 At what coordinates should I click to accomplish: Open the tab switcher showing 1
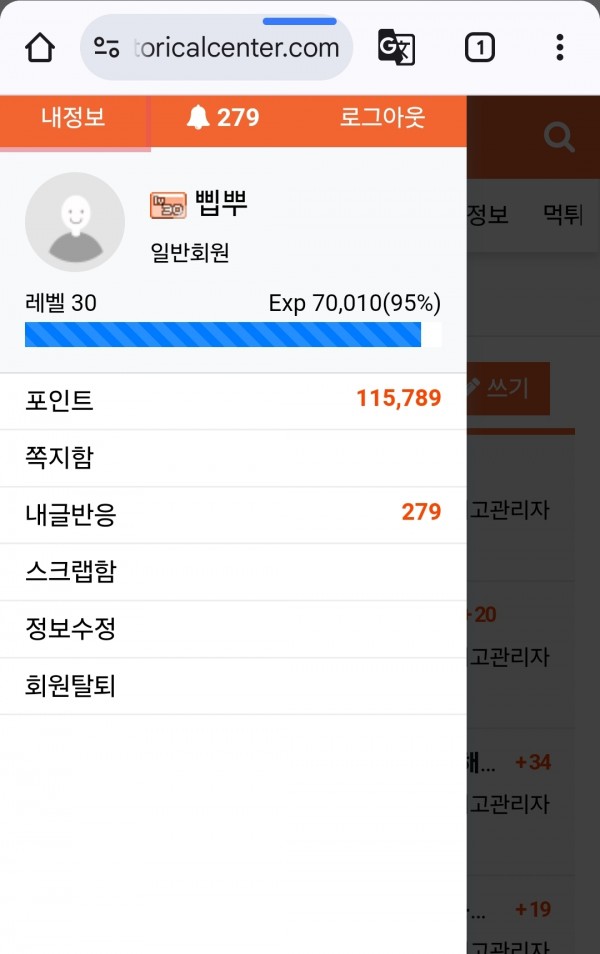(480, 47)
